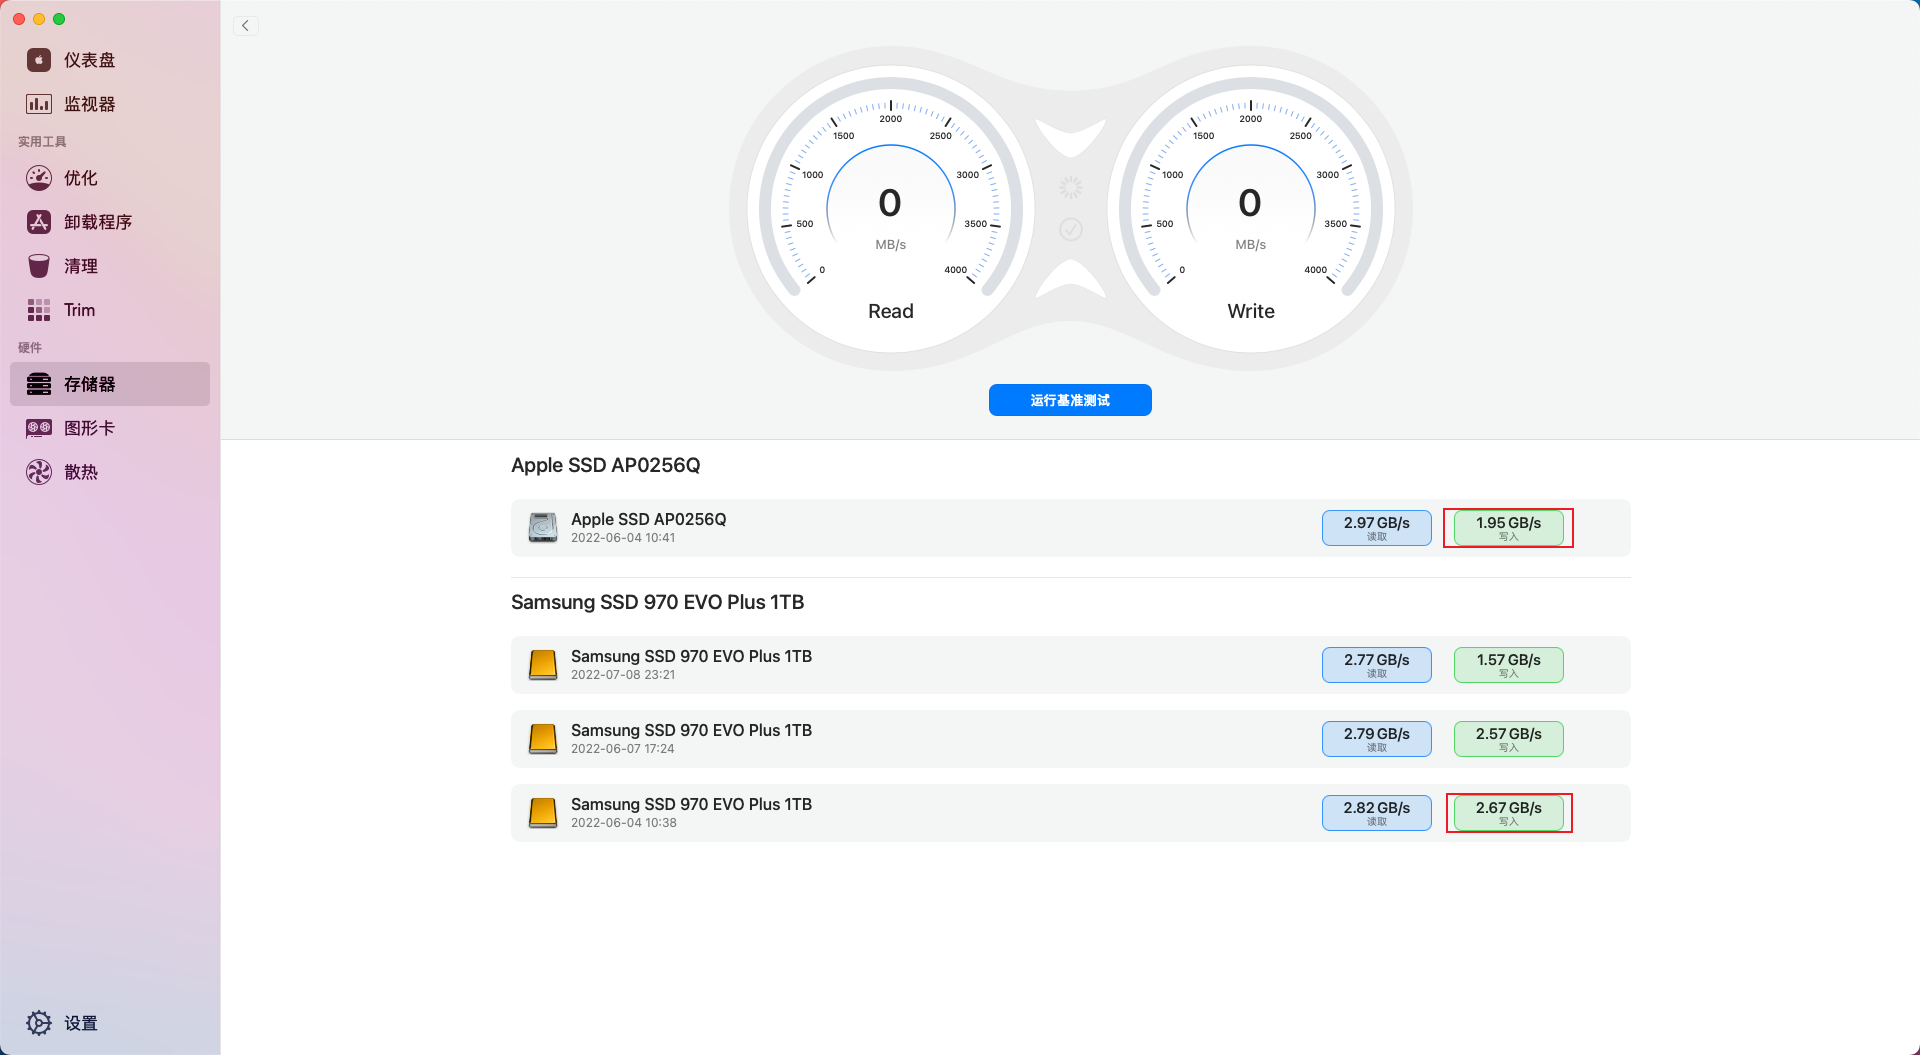Click the 2.79 GB/s read badge

1377,739
